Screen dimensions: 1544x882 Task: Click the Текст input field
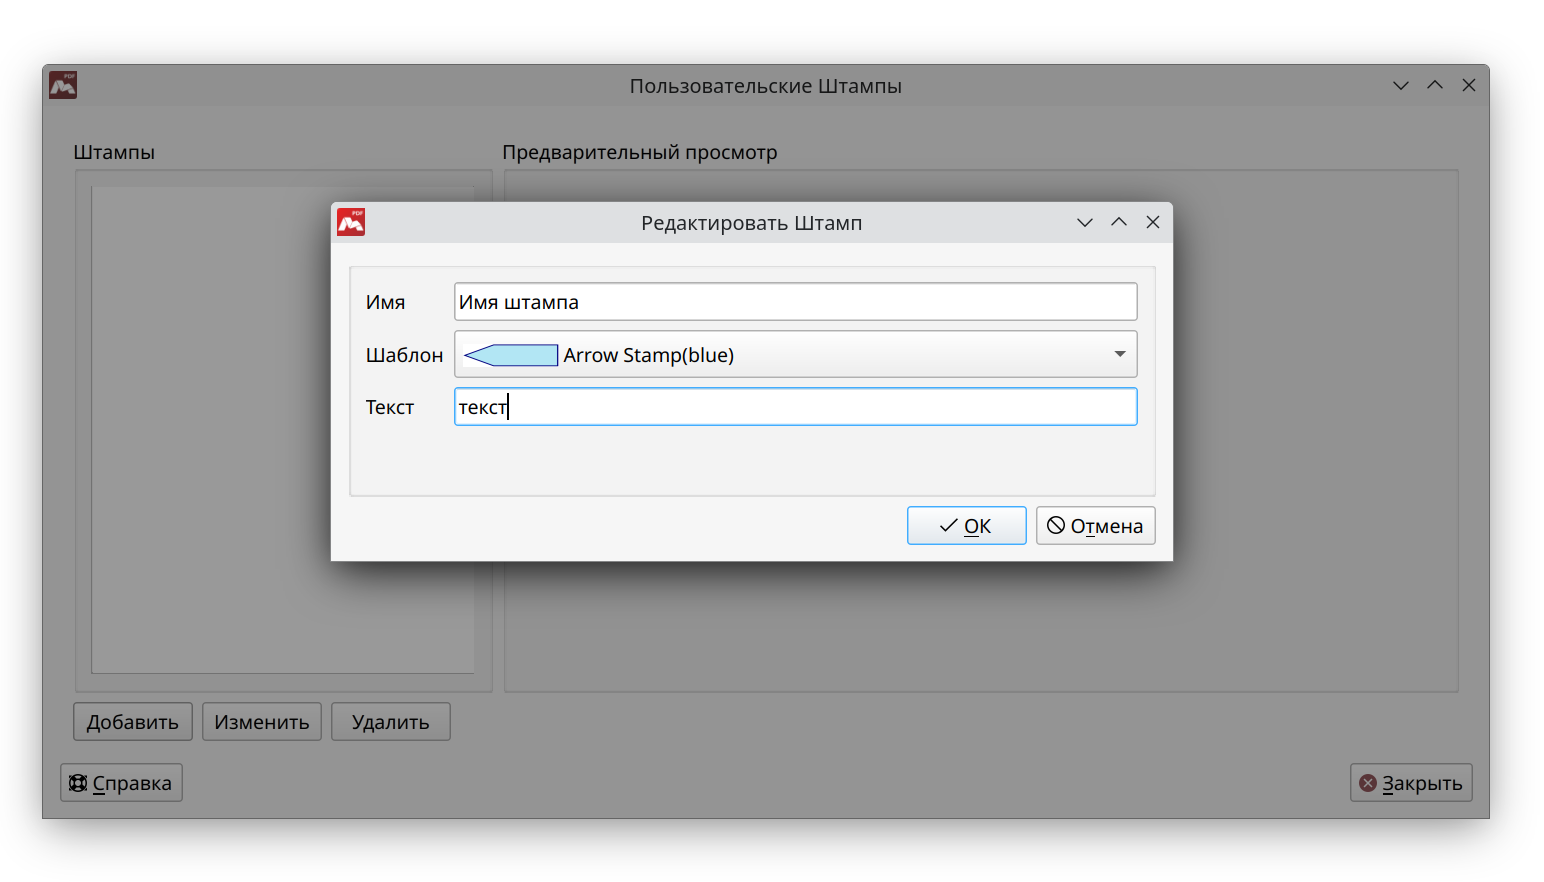click(795, 407)
